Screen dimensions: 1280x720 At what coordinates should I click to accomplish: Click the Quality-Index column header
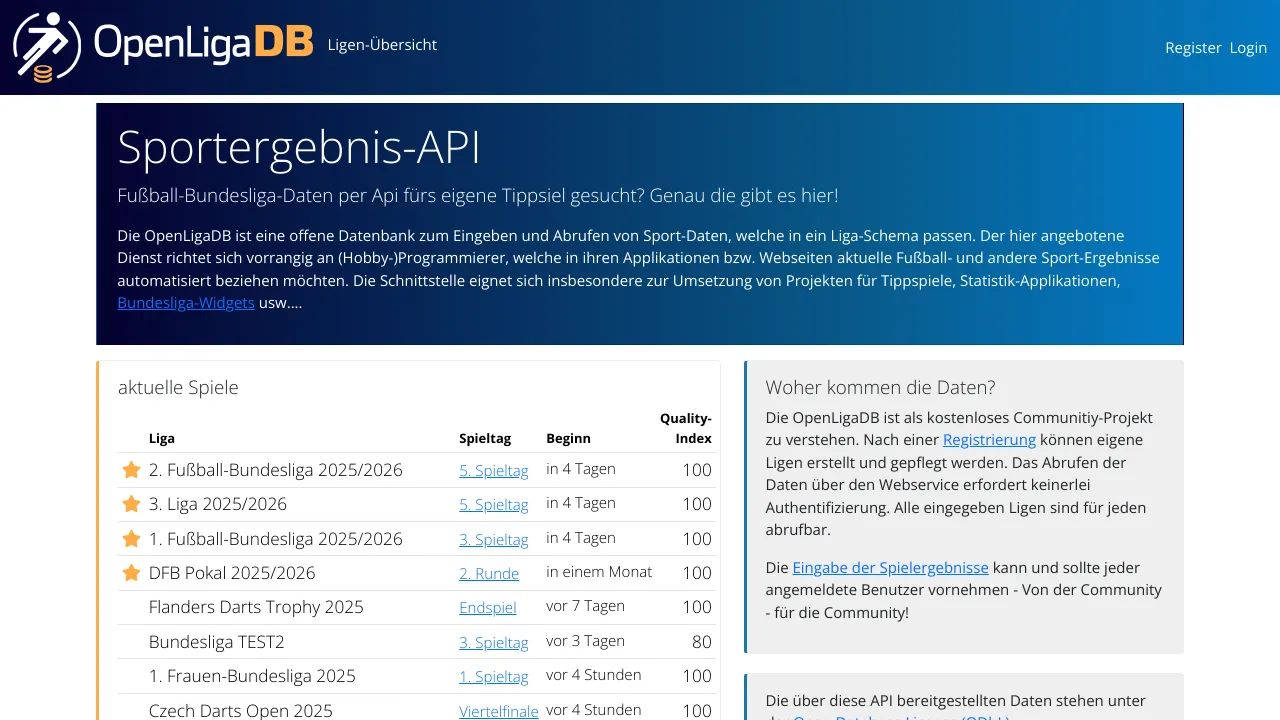click(686, 428)
